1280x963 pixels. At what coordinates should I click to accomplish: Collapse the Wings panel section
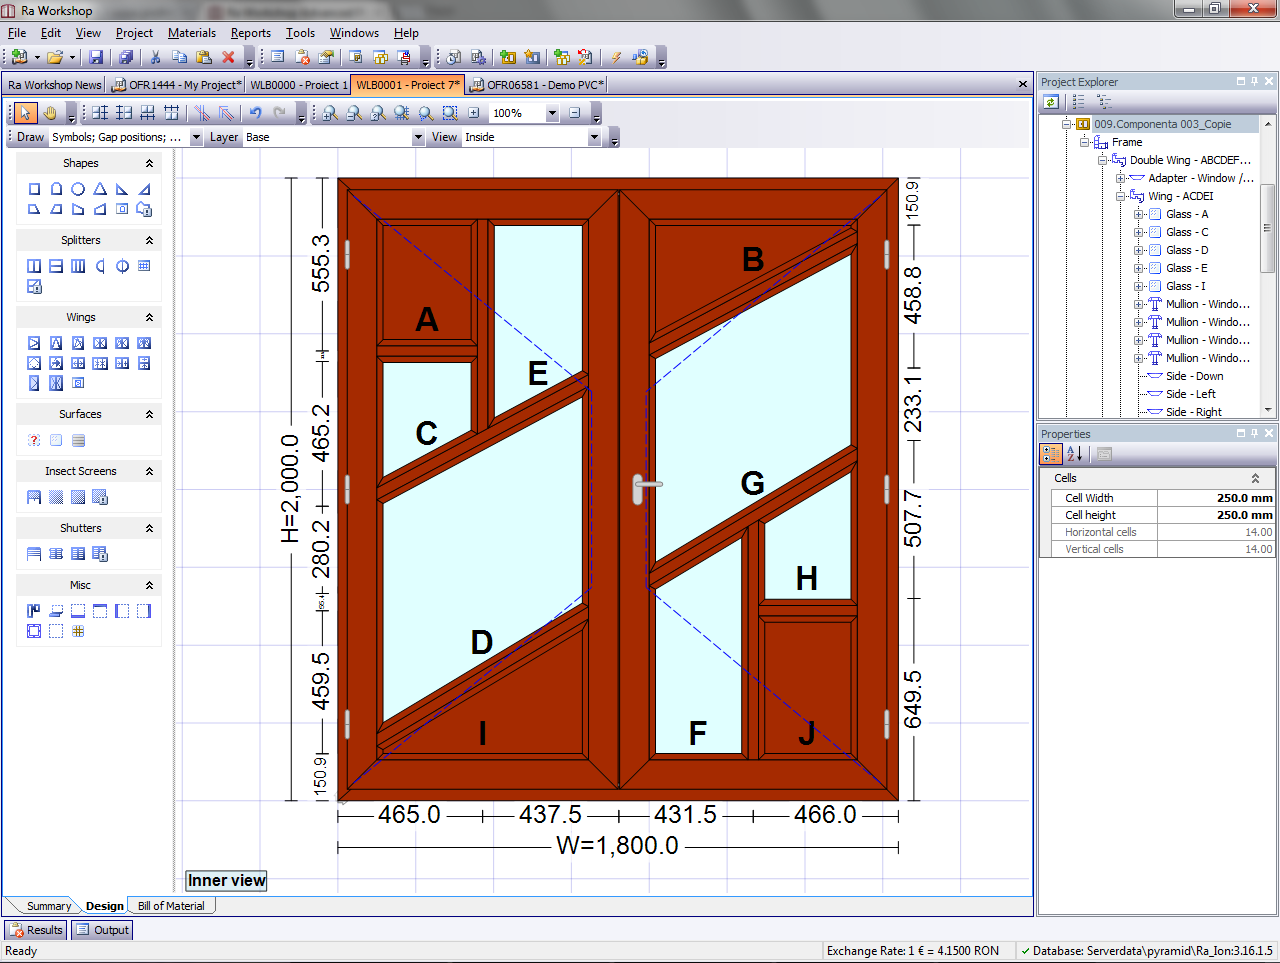coord(149,317)
